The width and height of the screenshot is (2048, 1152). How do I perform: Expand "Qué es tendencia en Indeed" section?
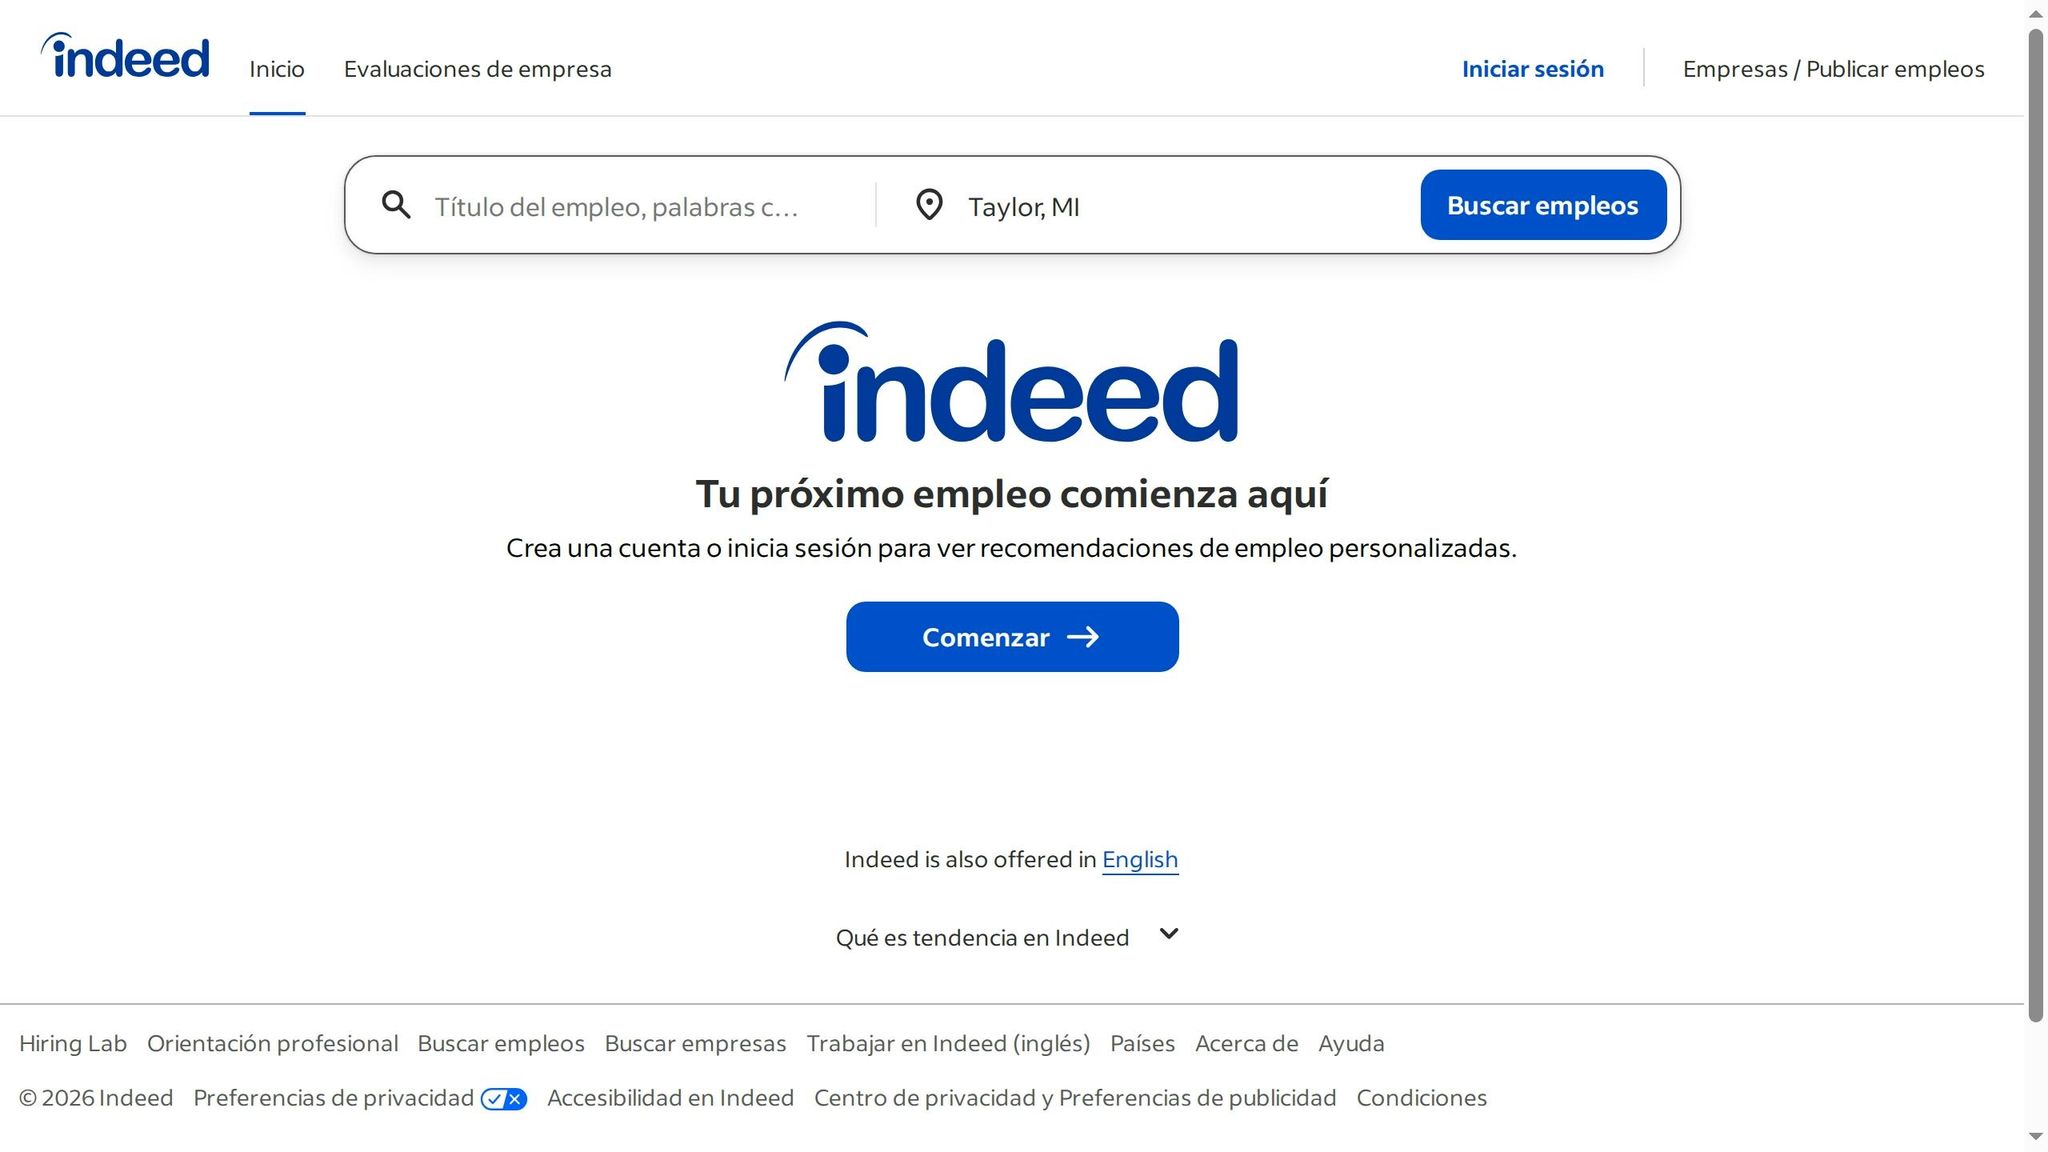coord(982,938)
